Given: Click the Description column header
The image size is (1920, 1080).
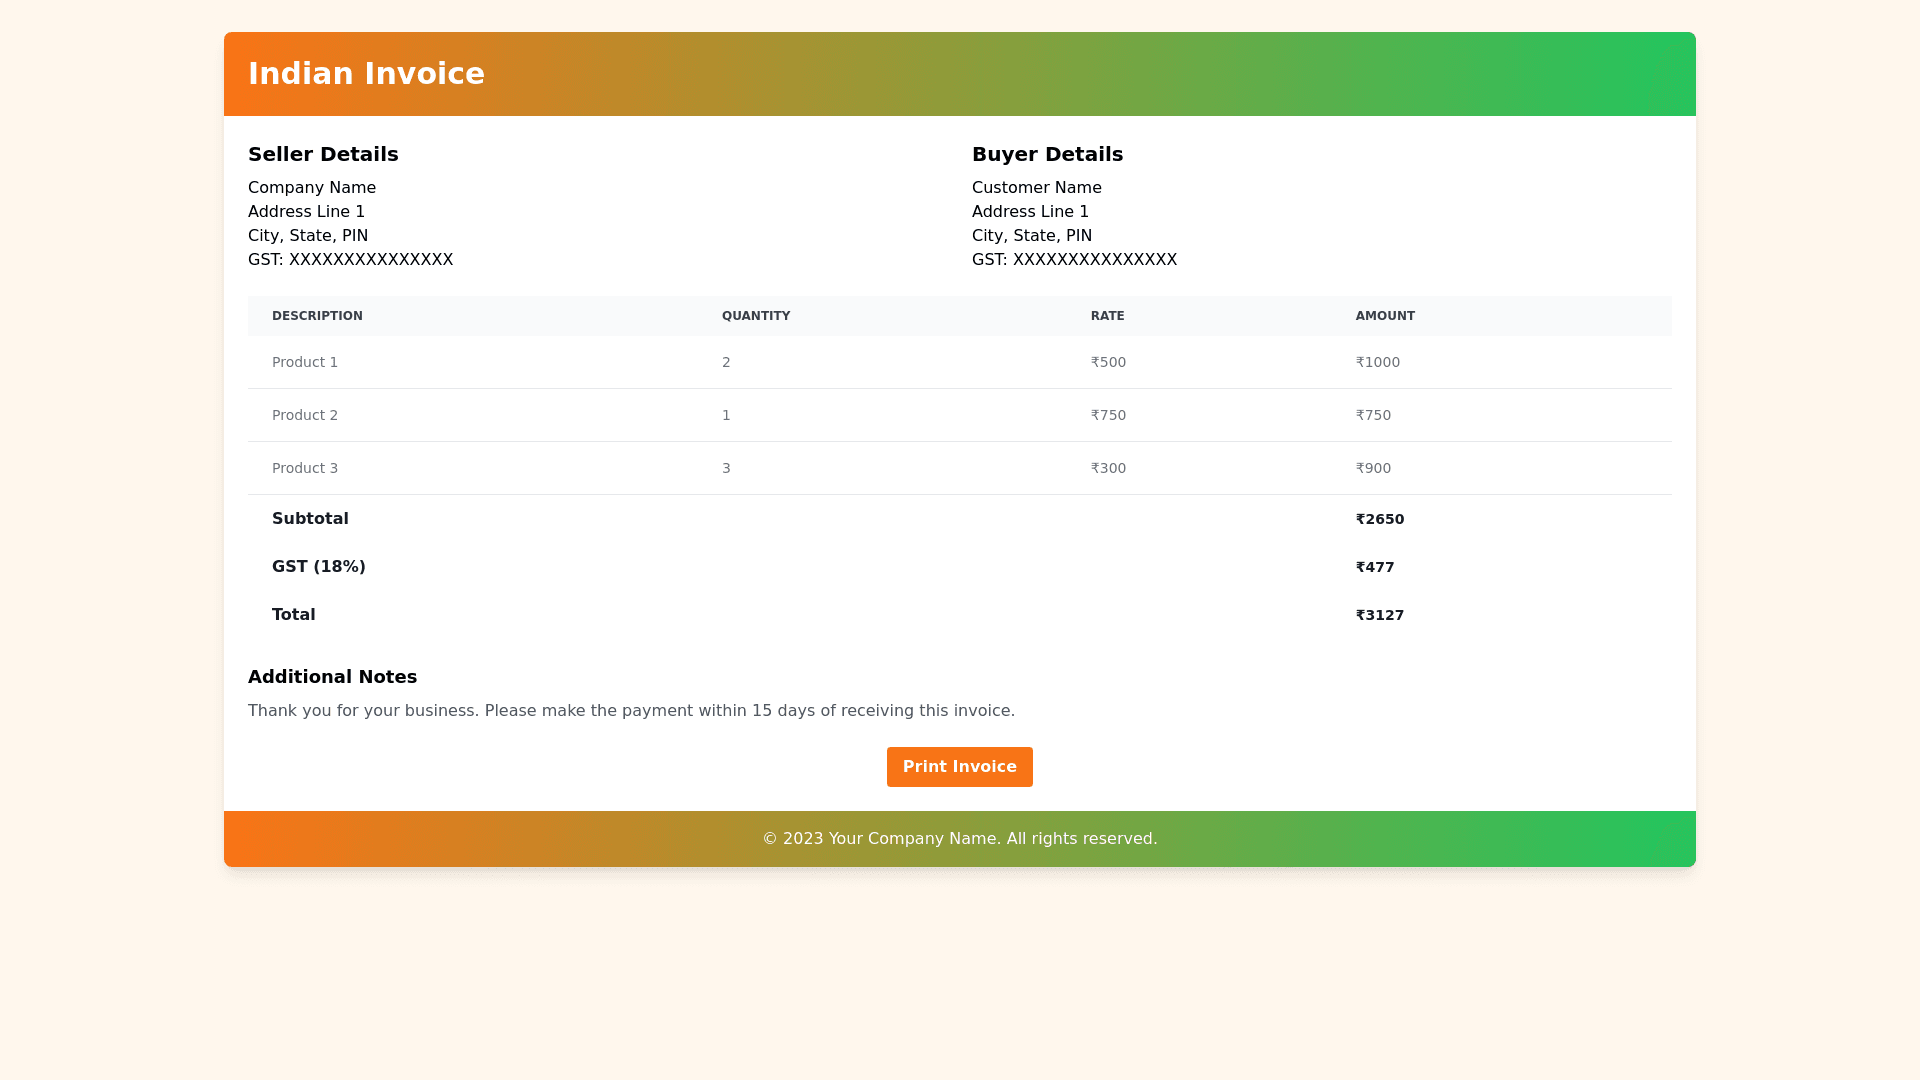Looking at the screenshot, I should point(317,316).
